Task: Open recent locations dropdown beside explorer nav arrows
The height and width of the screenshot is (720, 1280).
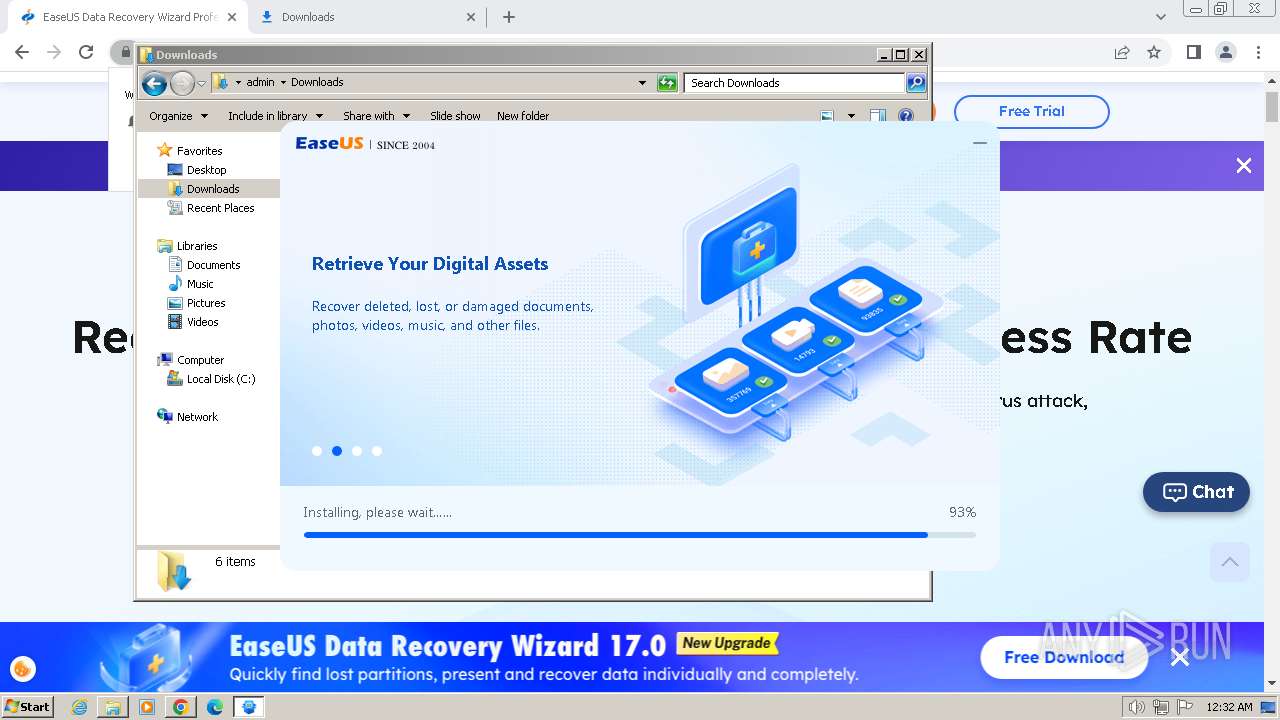Action: (x=201, y=83)
